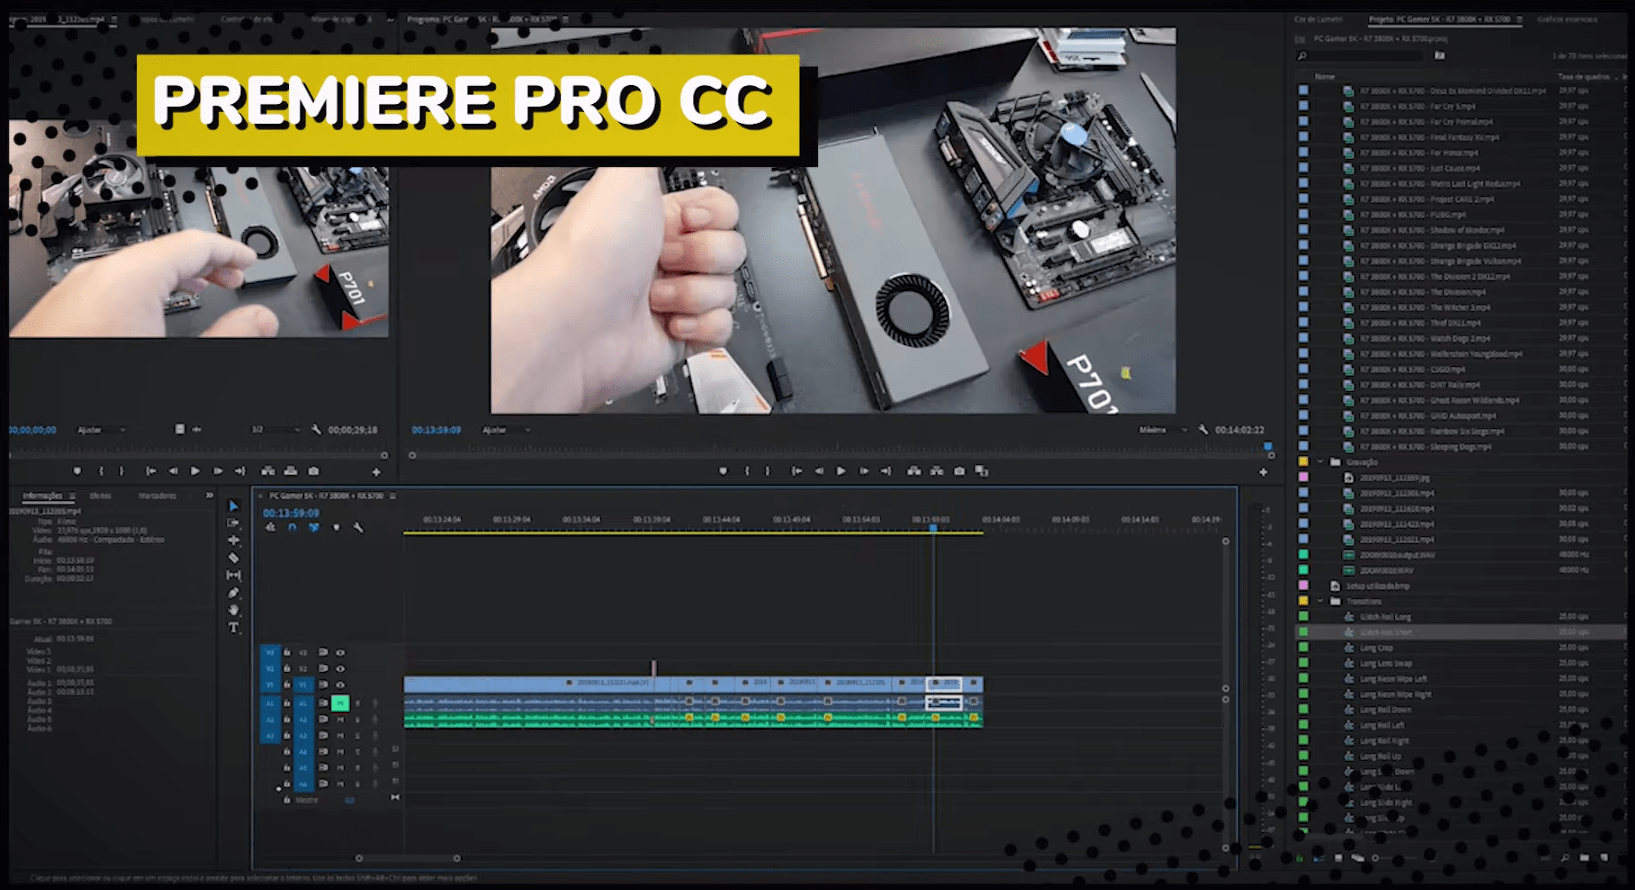Toggle V1 track output eye
The width and height of the screenshot is (1635, 890).
(340, 685)
